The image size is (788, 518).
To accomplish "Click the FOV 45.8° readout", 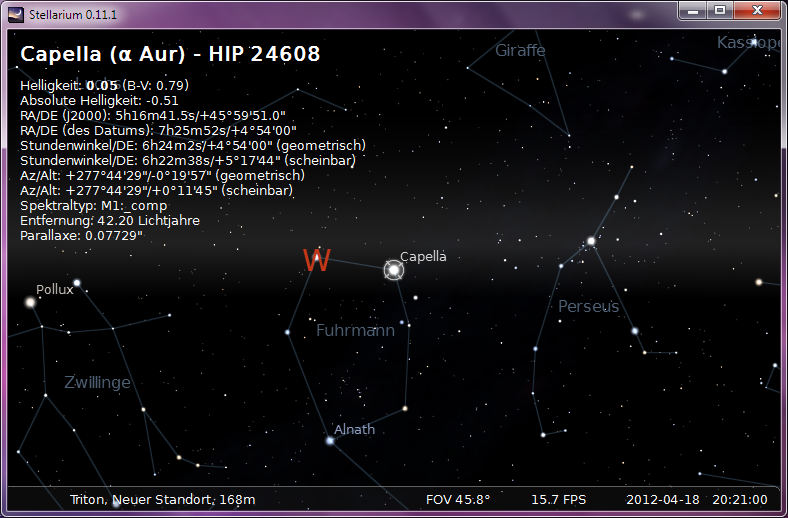I will coord(458,499).
